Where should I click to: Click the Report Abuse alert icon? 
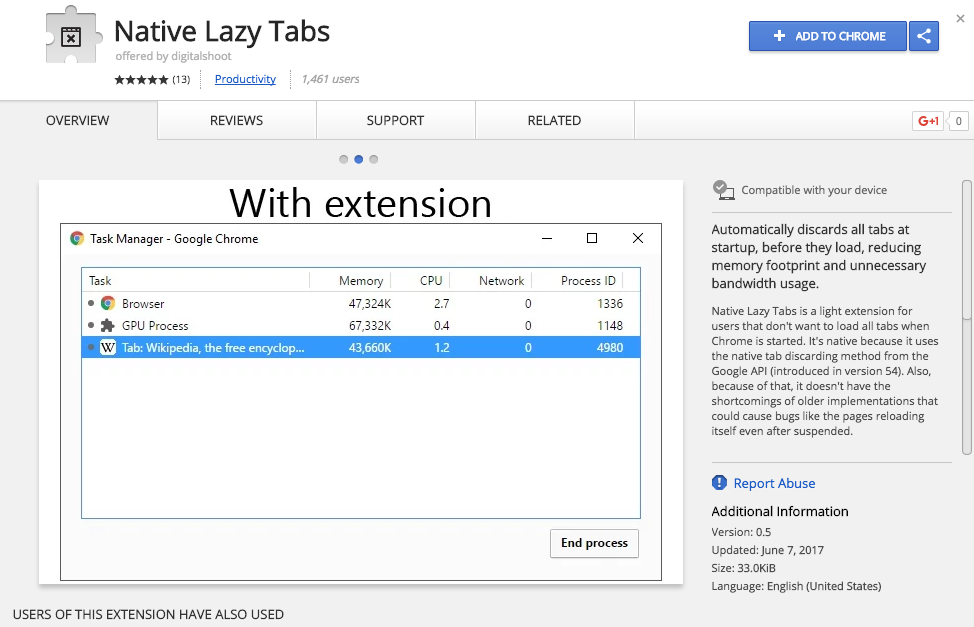pos(719,483)
